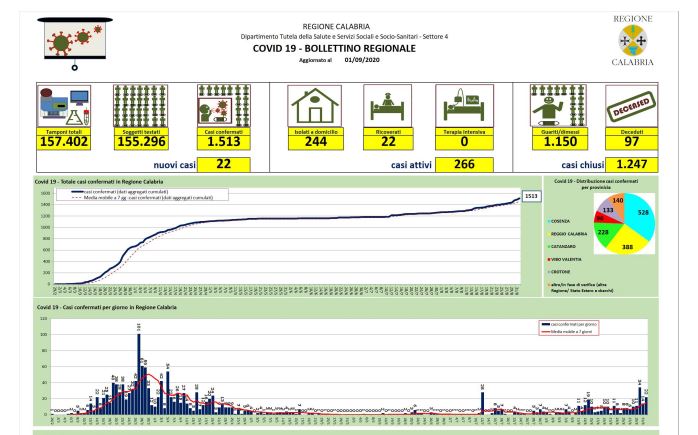The image size is (698, 435).
Task: Click the Soggetti testati people grid icon
Action: (x=140, y=106)
